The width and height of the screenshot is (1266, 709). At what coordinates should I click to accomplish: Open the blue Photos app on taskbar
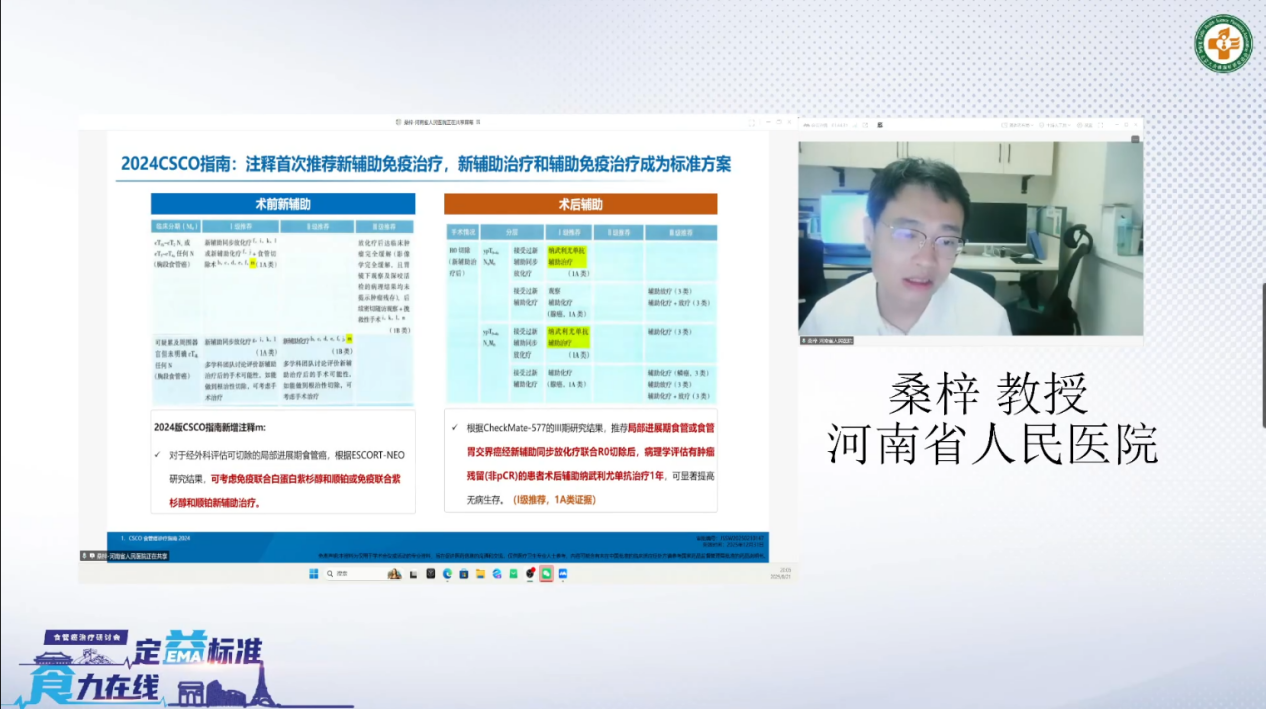(x=563, y=574)
